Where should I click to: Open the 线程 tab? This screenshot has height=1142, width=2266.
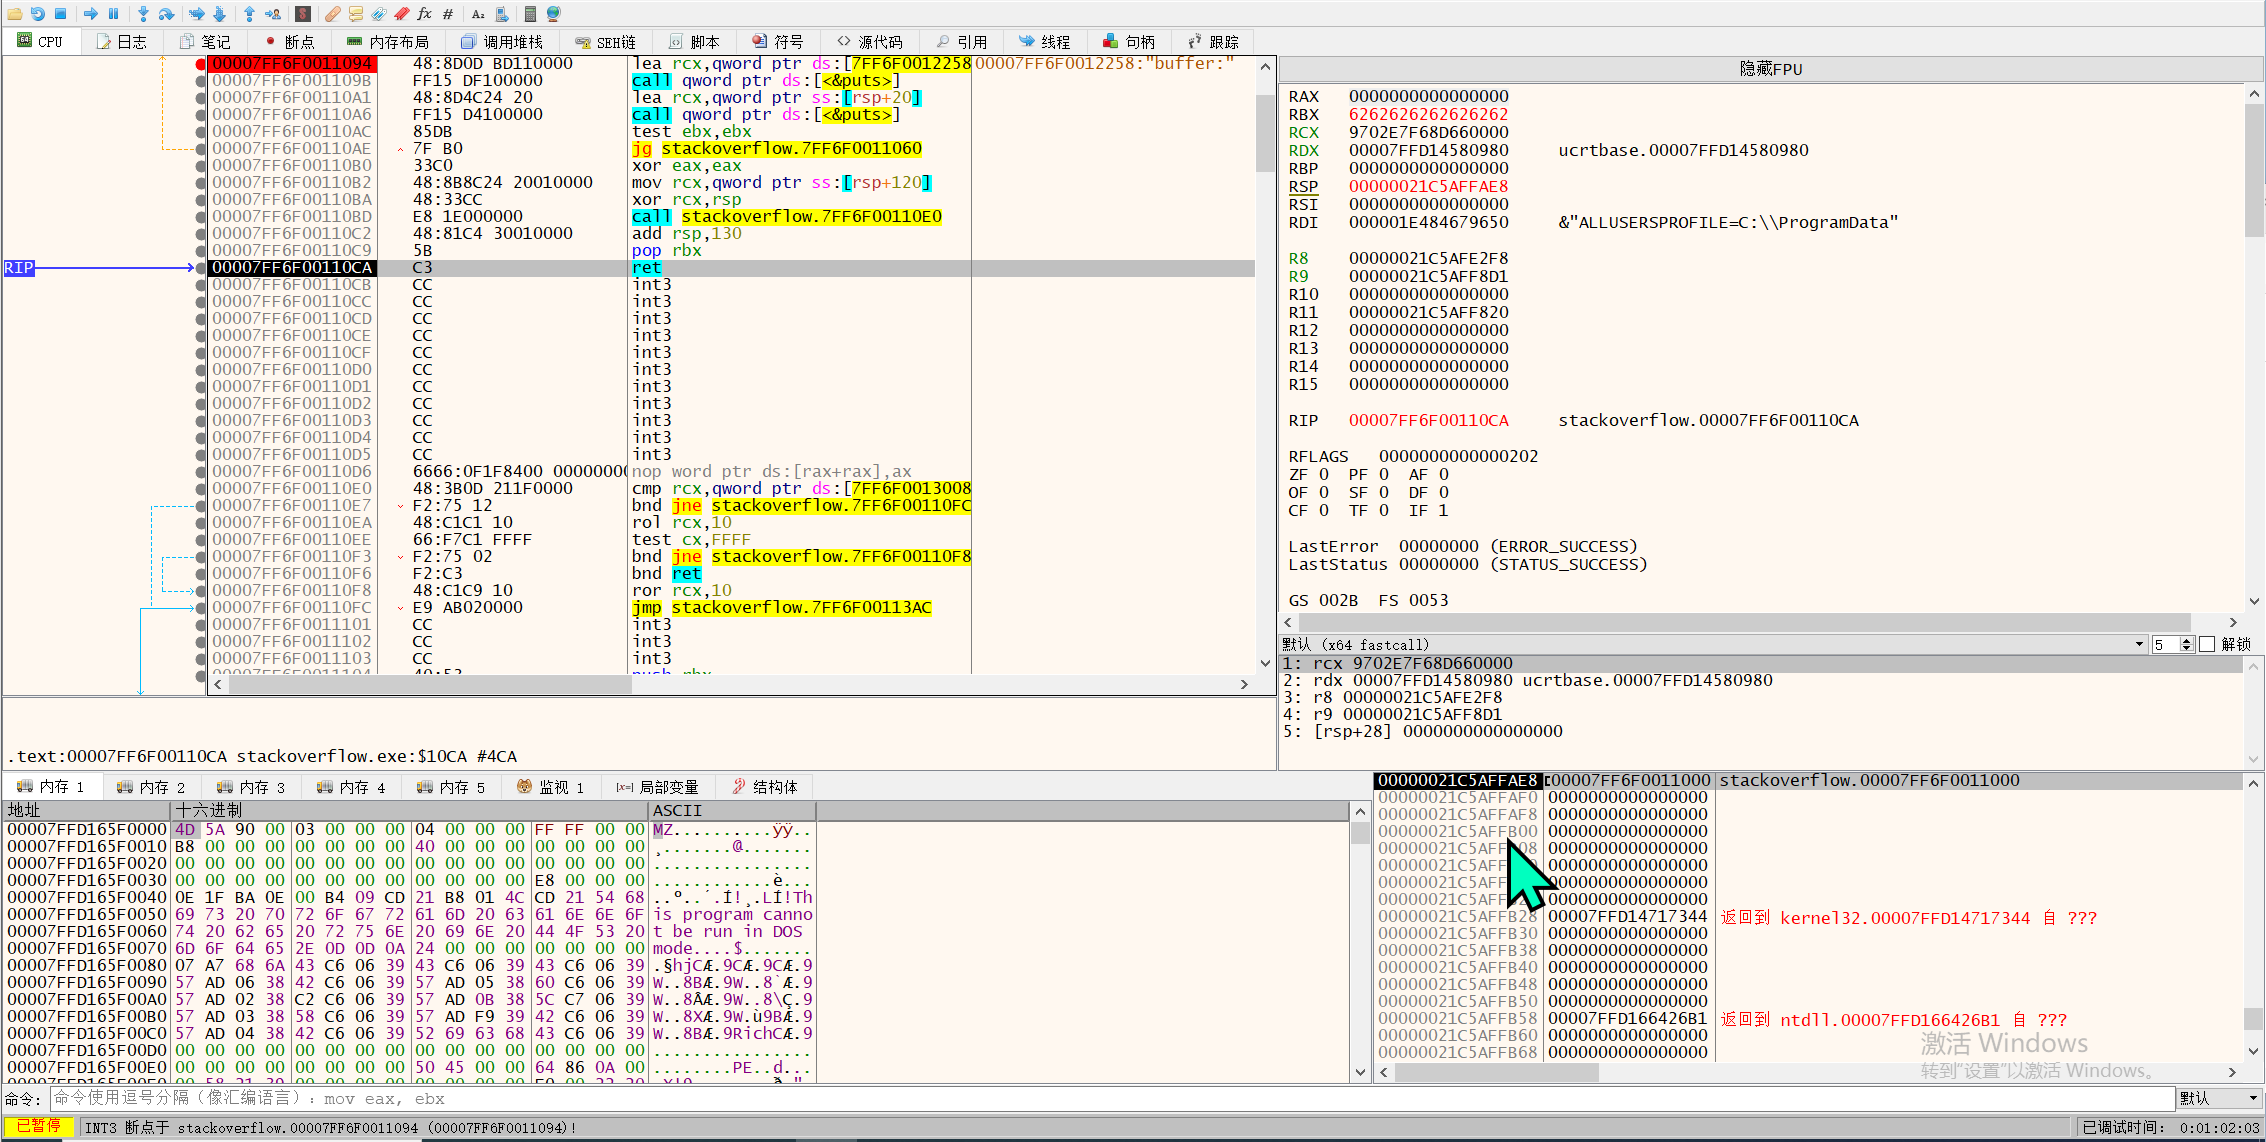1045,41
